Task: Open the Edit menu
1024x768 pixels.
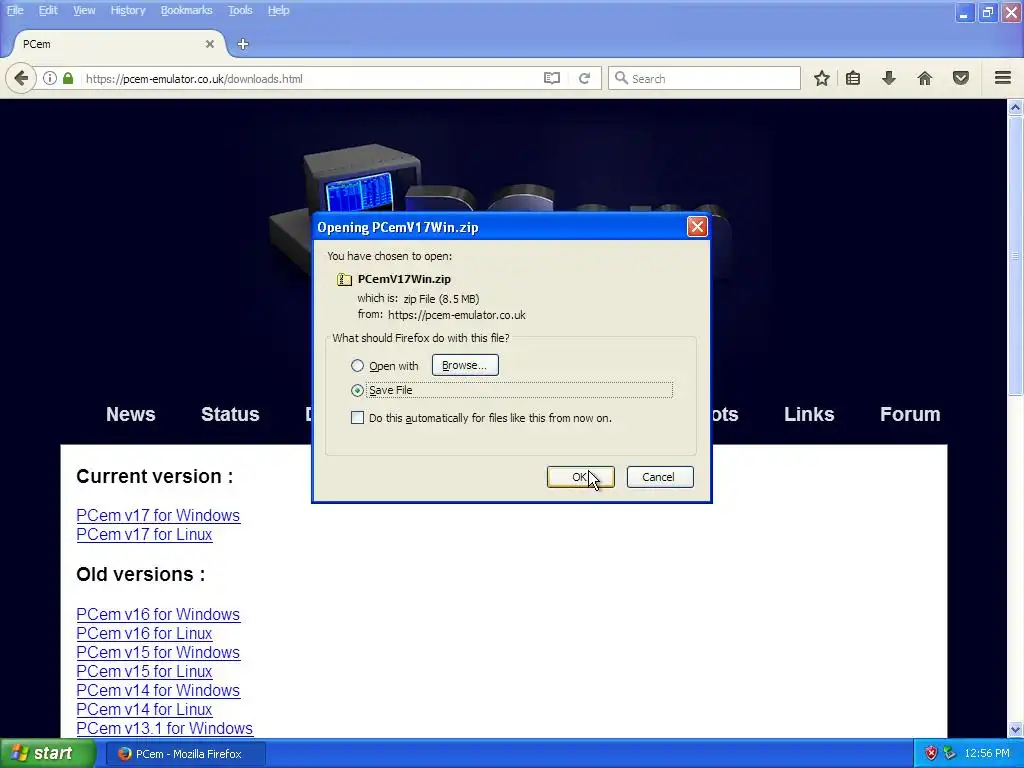Action: (48, 10)
